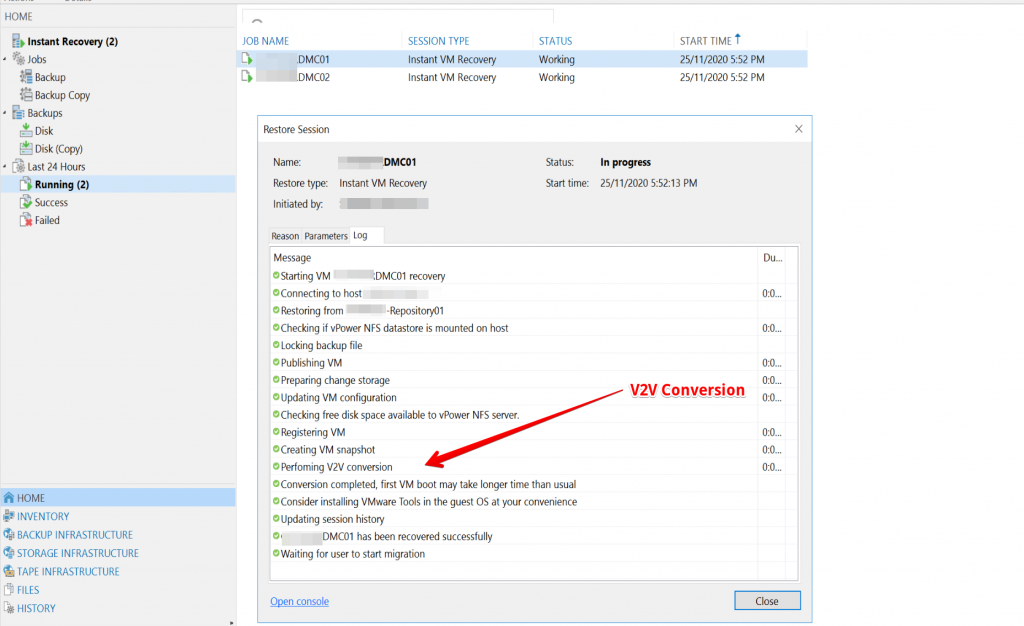1024x626 pixels.
Task: Click the Close button in Restore Session
Action: click(x=767, y=601)
